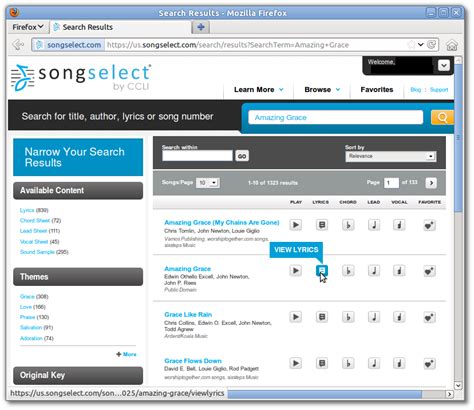Open vocal sheet for Grace Like Rain
474x410 pixels.
(x=399, y=317)
